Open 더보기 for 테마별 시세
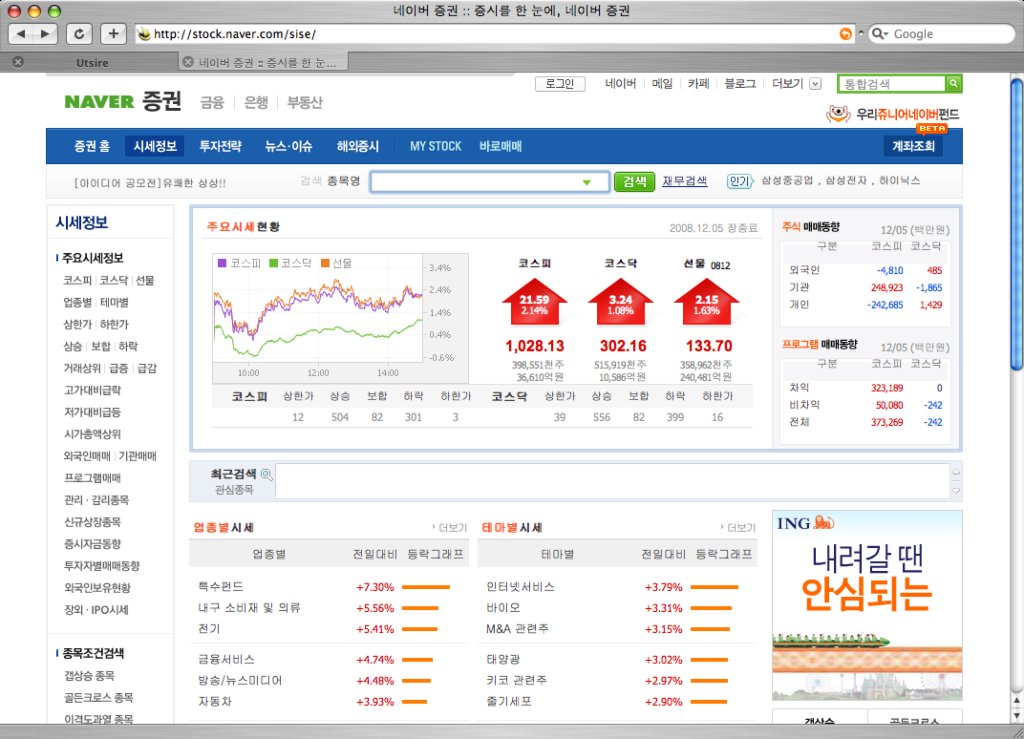Image resolution: width=1024 pixels, height=739 pixels. coord(738,527)
